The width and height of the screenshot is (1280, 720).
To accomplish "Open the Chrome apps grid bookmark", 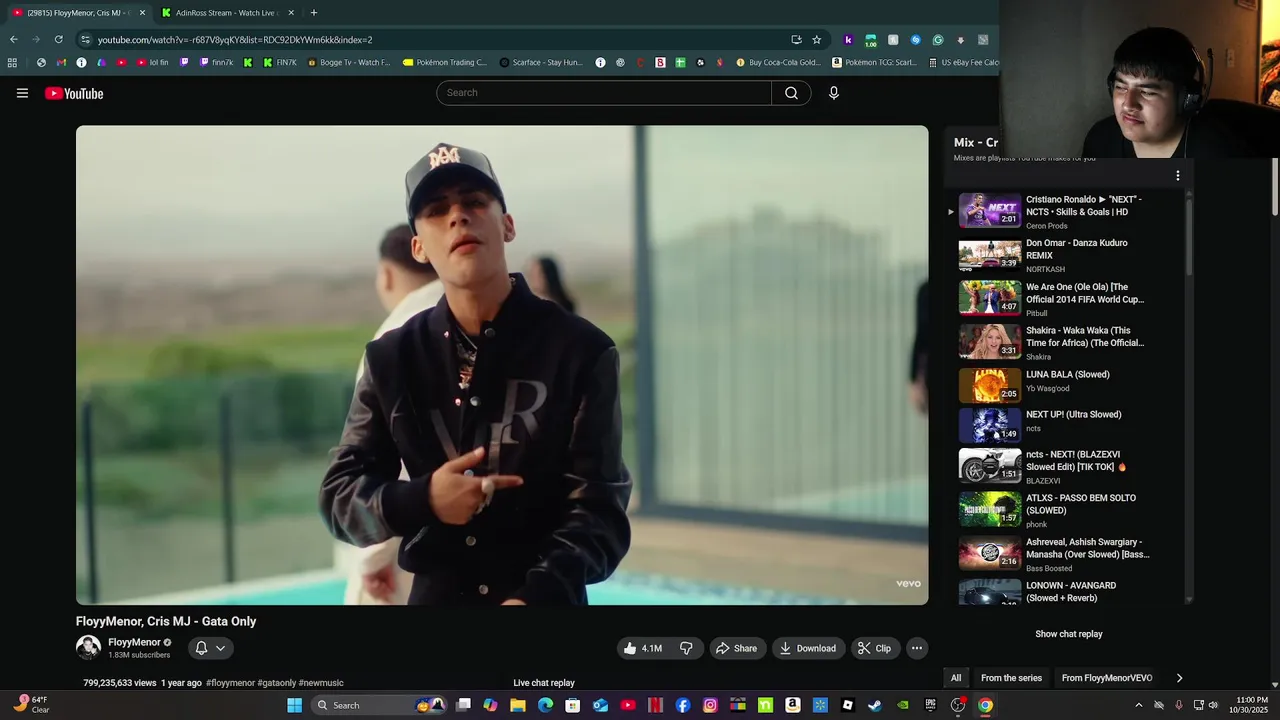I will (x=12, y=62).
